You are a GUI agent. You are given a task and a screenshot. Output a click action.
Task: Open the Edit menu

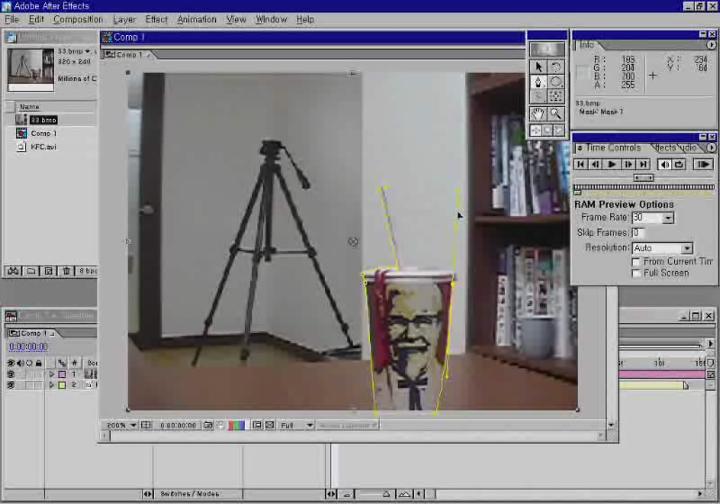36,19
